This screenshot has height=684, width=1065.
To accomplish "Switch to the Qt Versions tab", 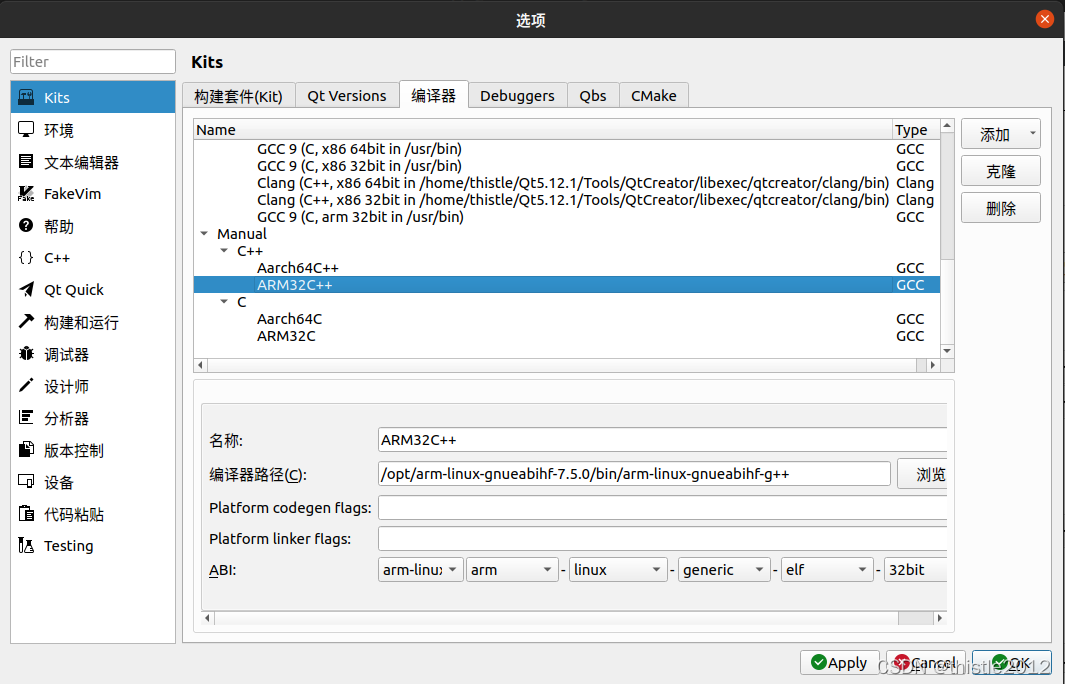I will (x=347, y=96).
